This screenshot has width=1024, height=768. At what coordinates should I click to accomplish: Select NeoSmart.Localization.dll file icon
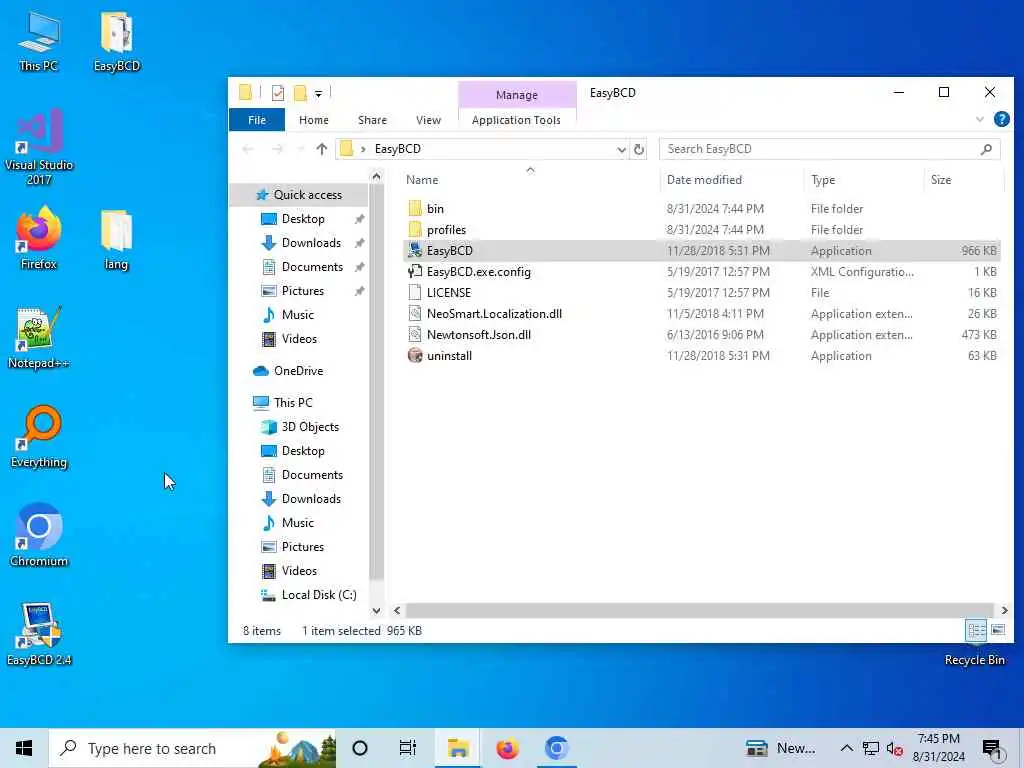pyautogui.click(x=415, y=313)
